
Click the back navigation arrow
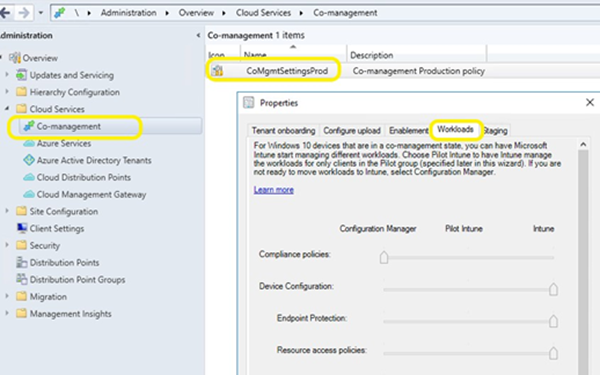click(x=5, y=13)
